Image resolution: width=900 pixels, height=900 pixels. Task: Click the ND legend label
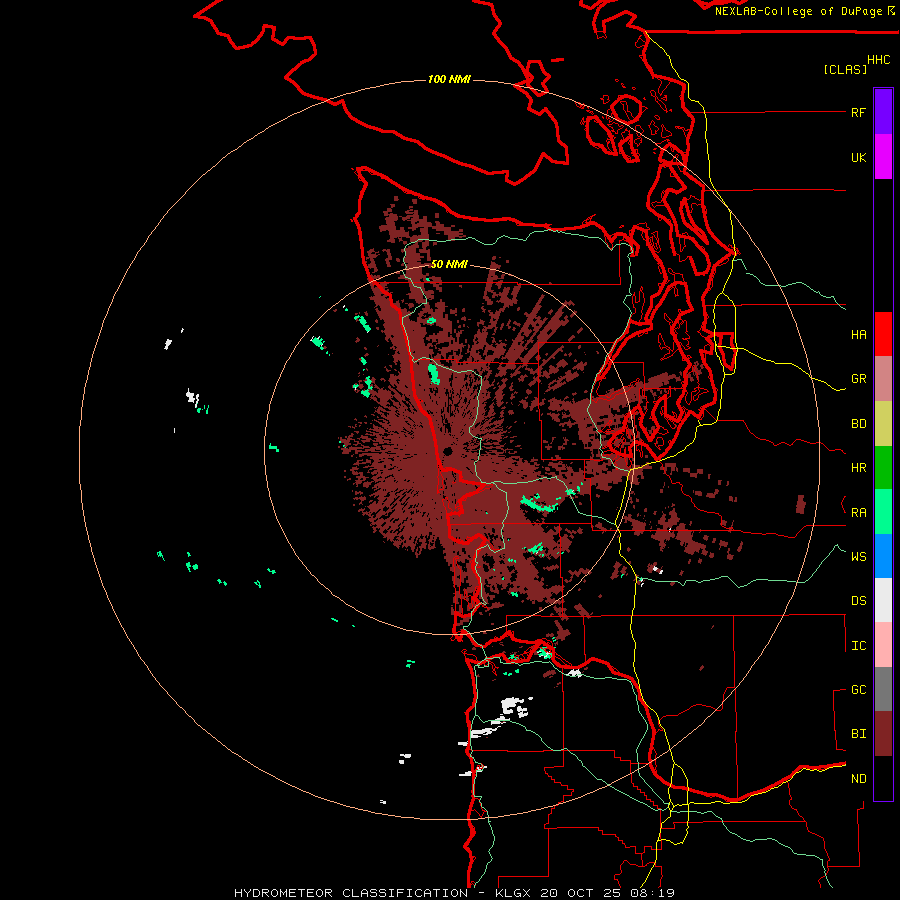coord(859,778)
